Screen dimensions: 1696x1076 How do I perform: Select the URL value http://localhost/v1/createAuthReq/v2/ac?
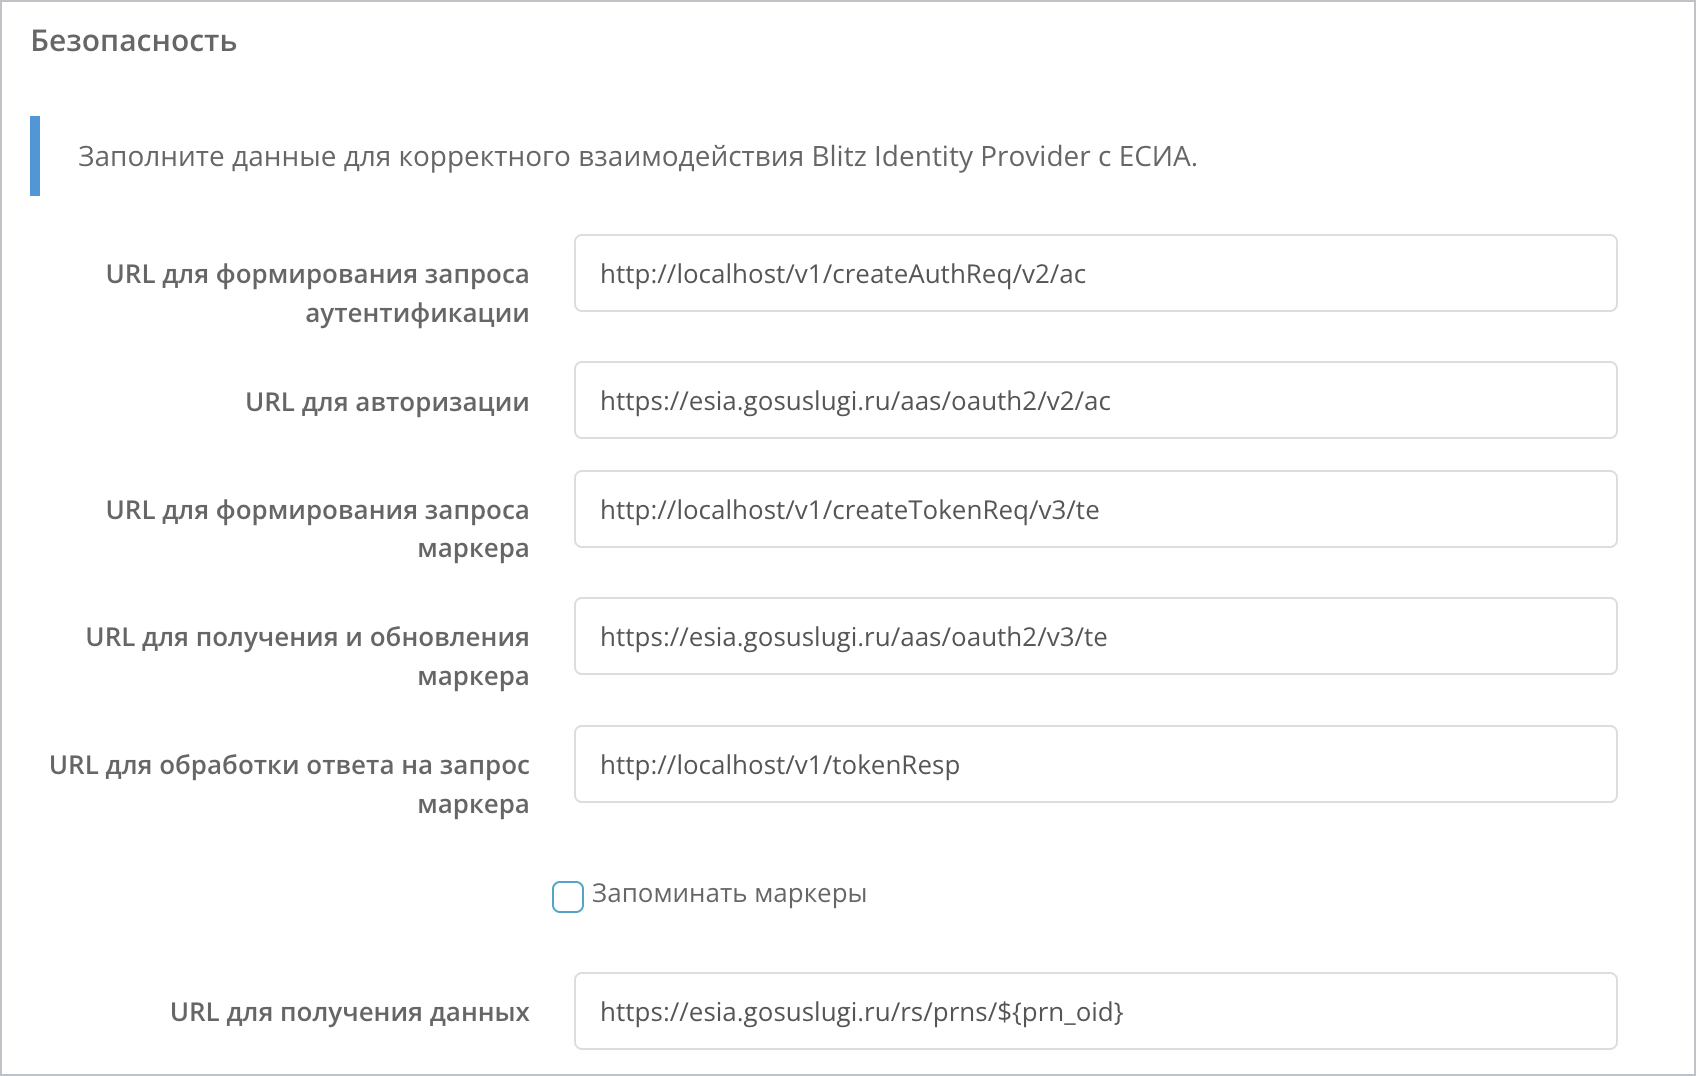point(845,273)
